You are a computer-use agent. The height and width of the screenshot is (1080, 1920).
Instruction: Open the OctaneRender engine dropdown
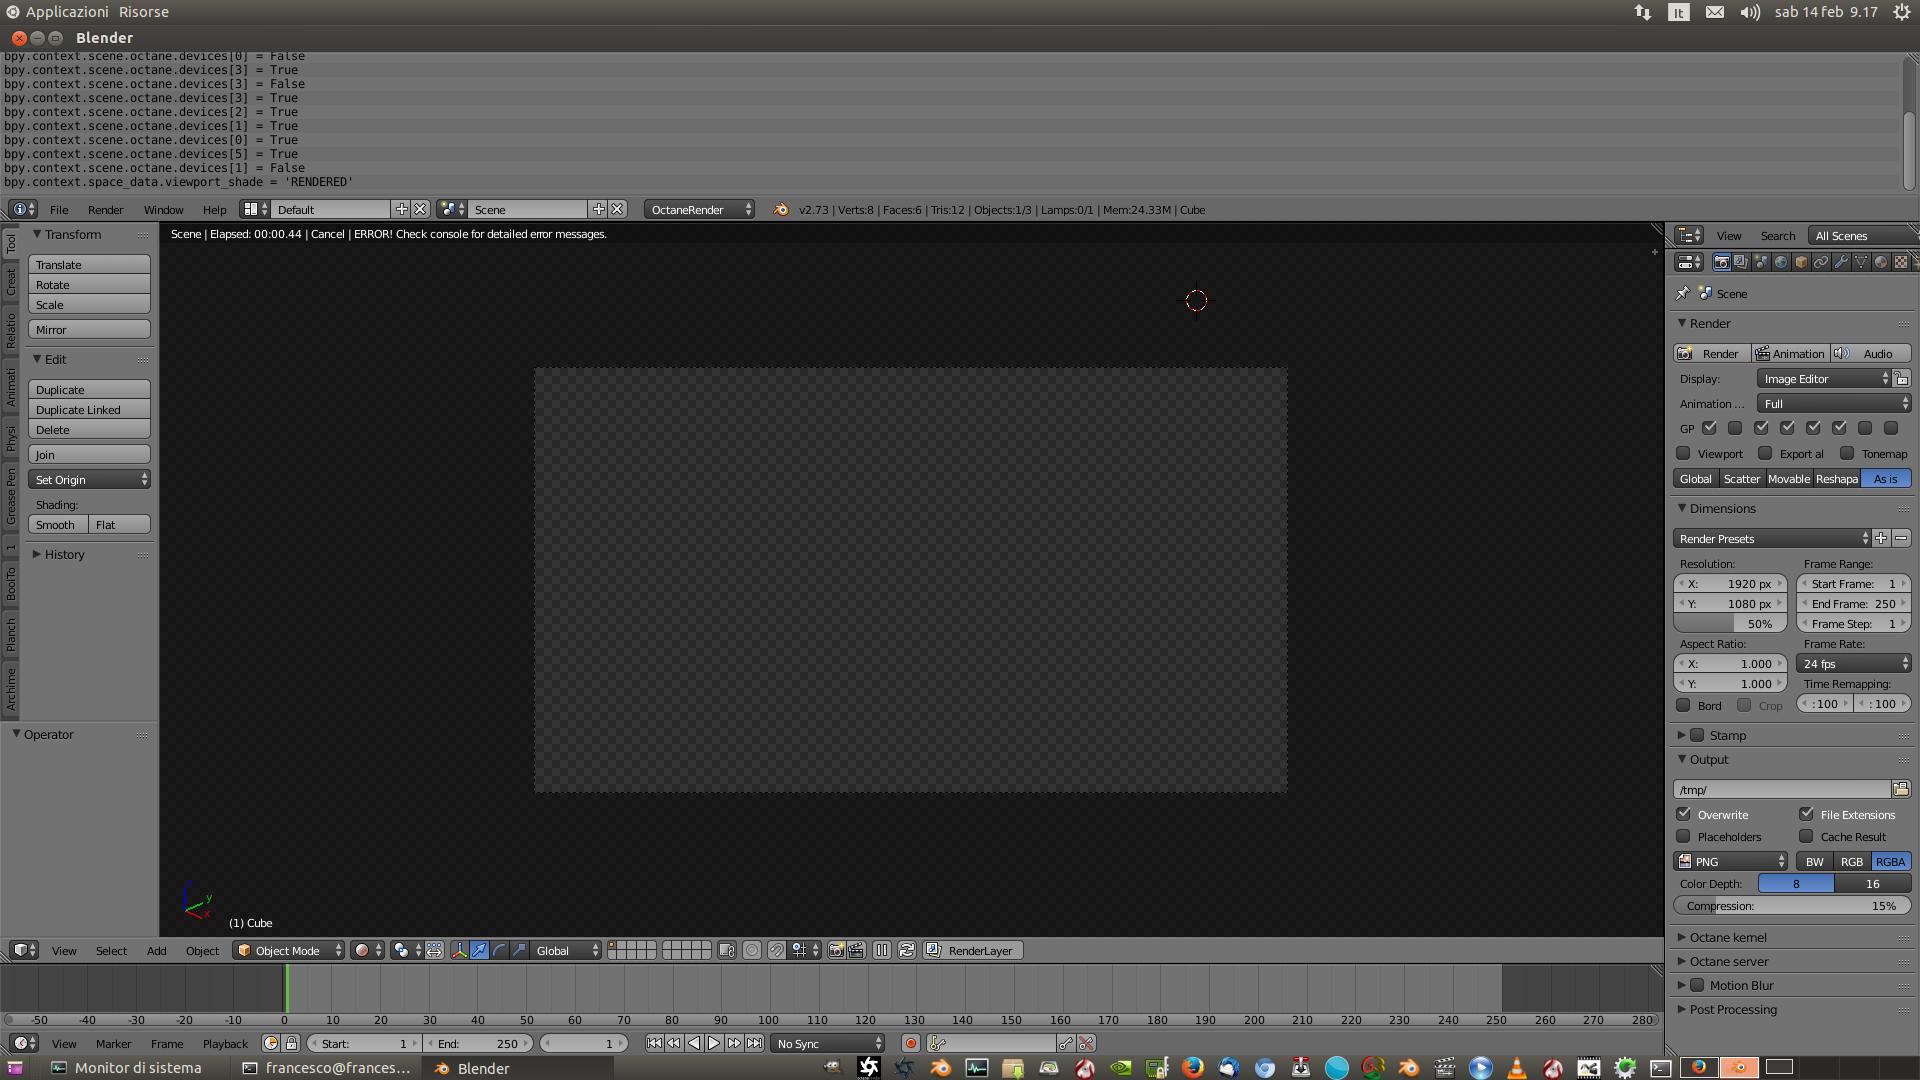700,209
